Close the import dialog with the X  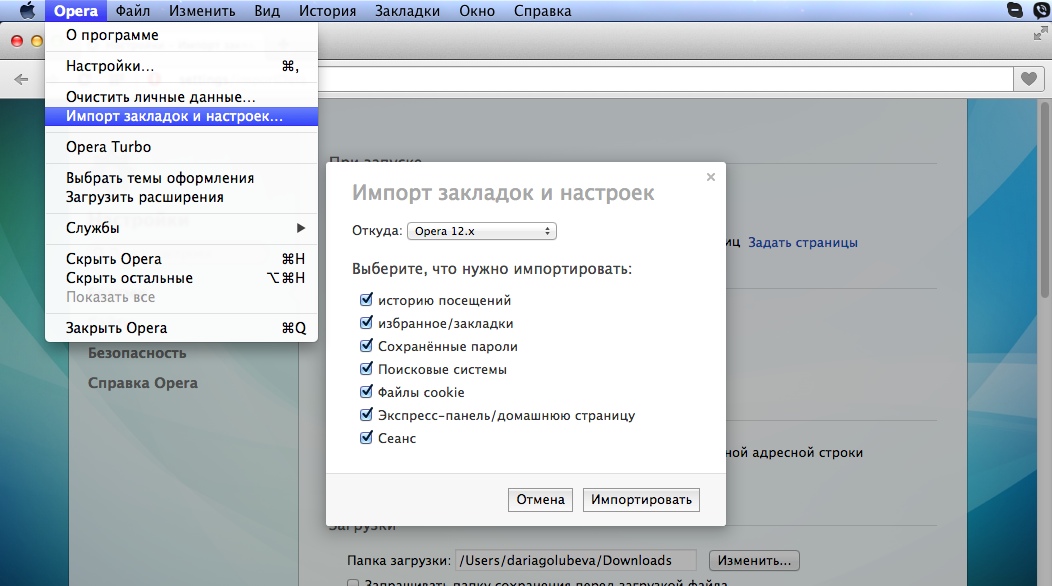click(711, 177)
